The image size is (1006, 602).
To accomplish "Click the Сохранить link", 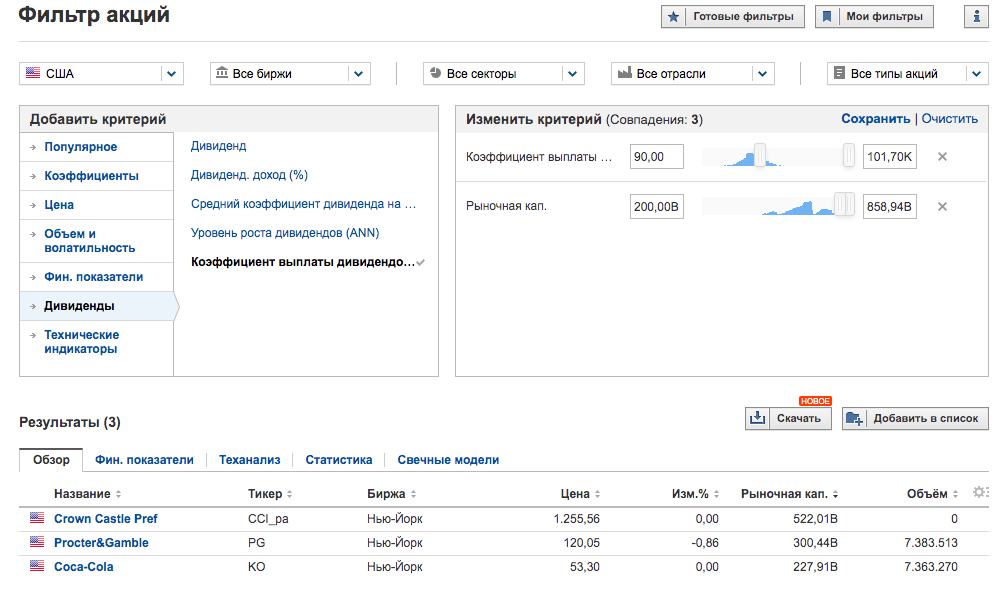I will pos(875,119).
